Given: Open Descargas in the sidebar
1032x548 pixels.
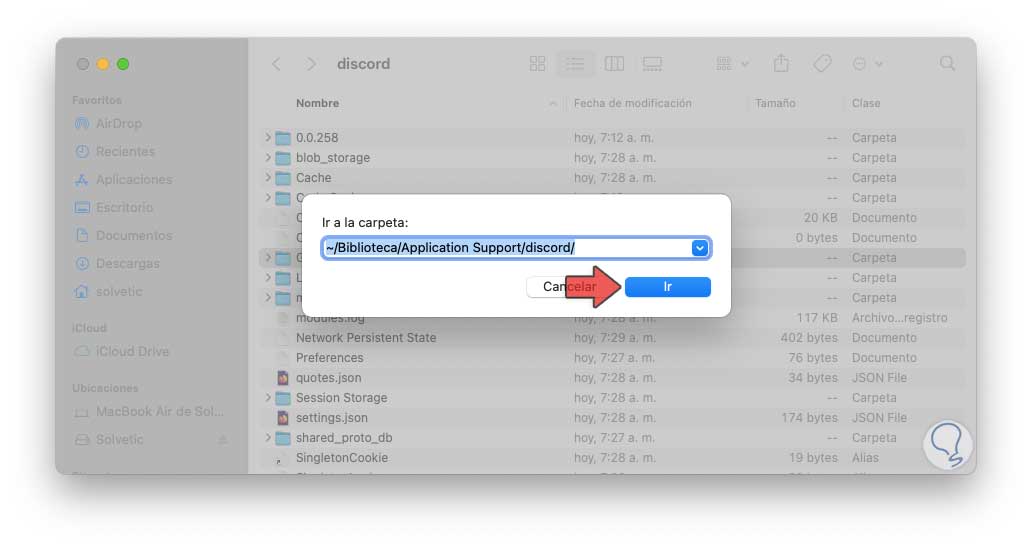Looking at the screenshot, I should pyautogui.click(x=116, y=263).
